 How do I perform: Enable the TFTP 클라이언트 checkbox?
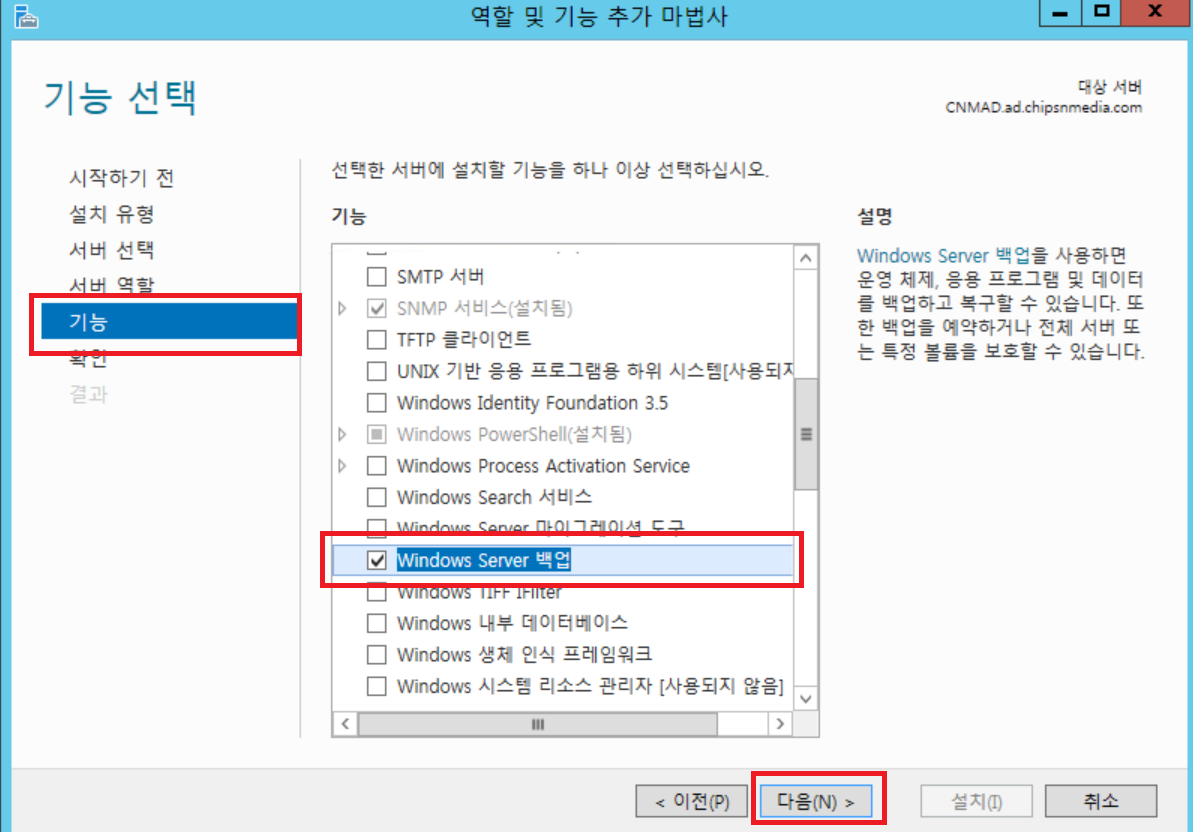[x=377, y=339]
